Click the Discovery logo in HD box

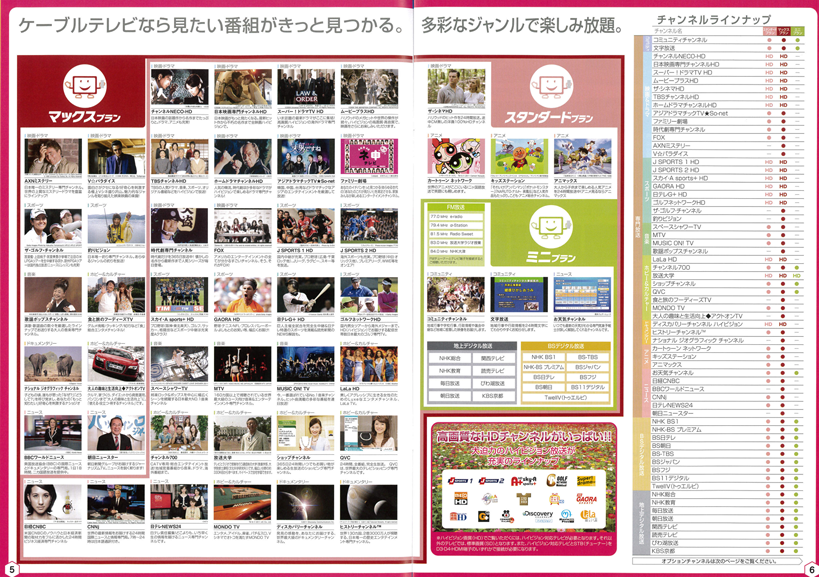coord(537,516)
